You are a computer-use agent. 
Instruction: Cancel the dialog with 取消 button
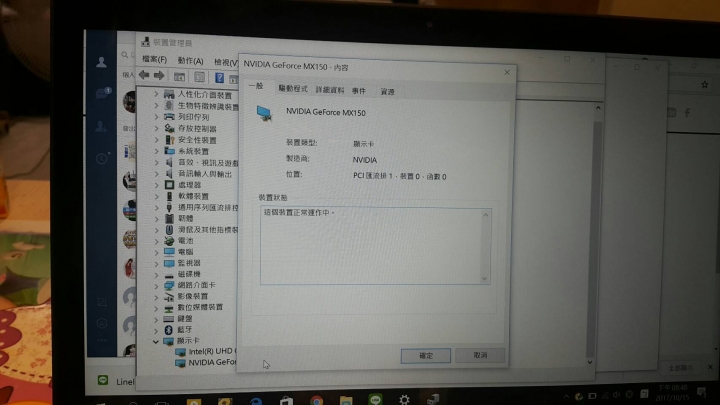(x=480, y=355)
